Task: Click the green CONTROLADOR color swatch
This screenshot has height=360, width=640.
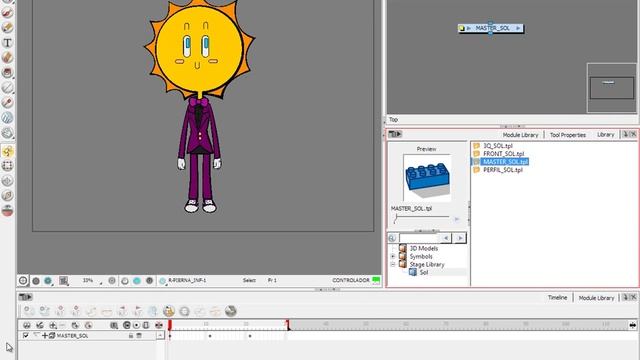Action: 376,280
